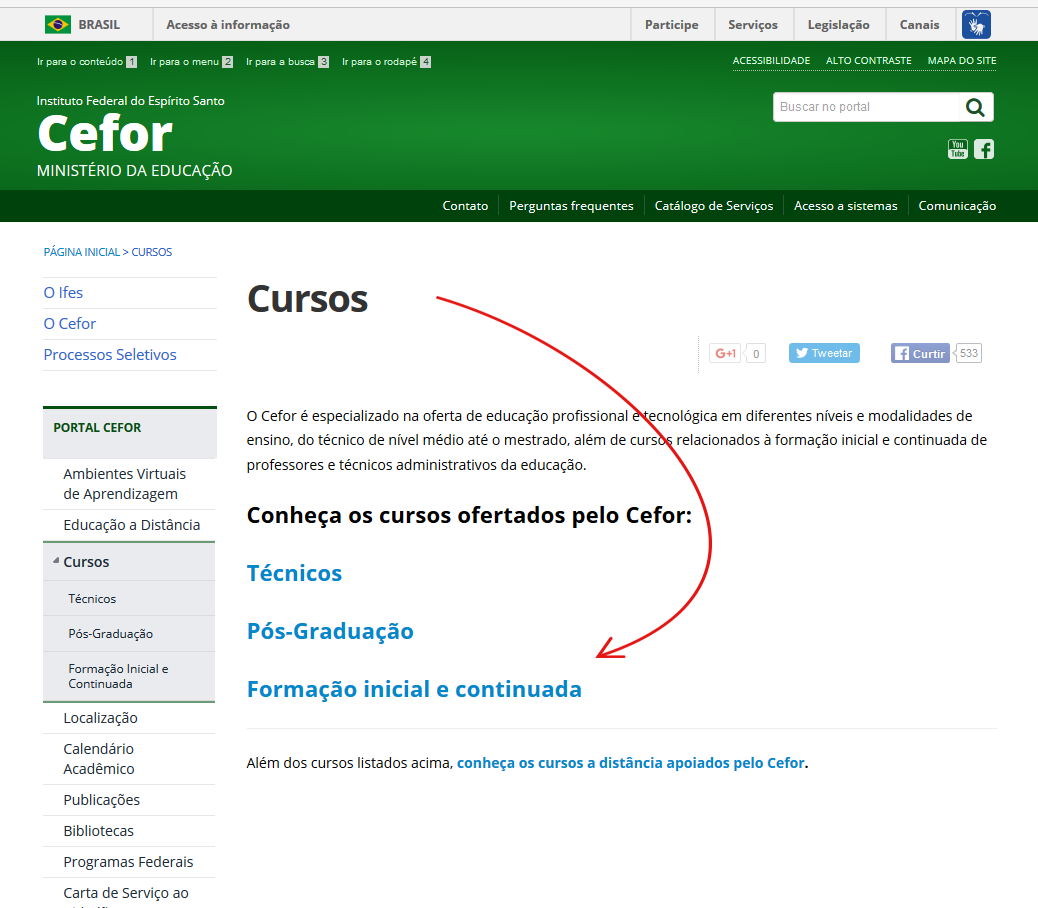Click the G+1 share button
The height and width of the screenshot is (908, 1038).
(x=726, y=353)
